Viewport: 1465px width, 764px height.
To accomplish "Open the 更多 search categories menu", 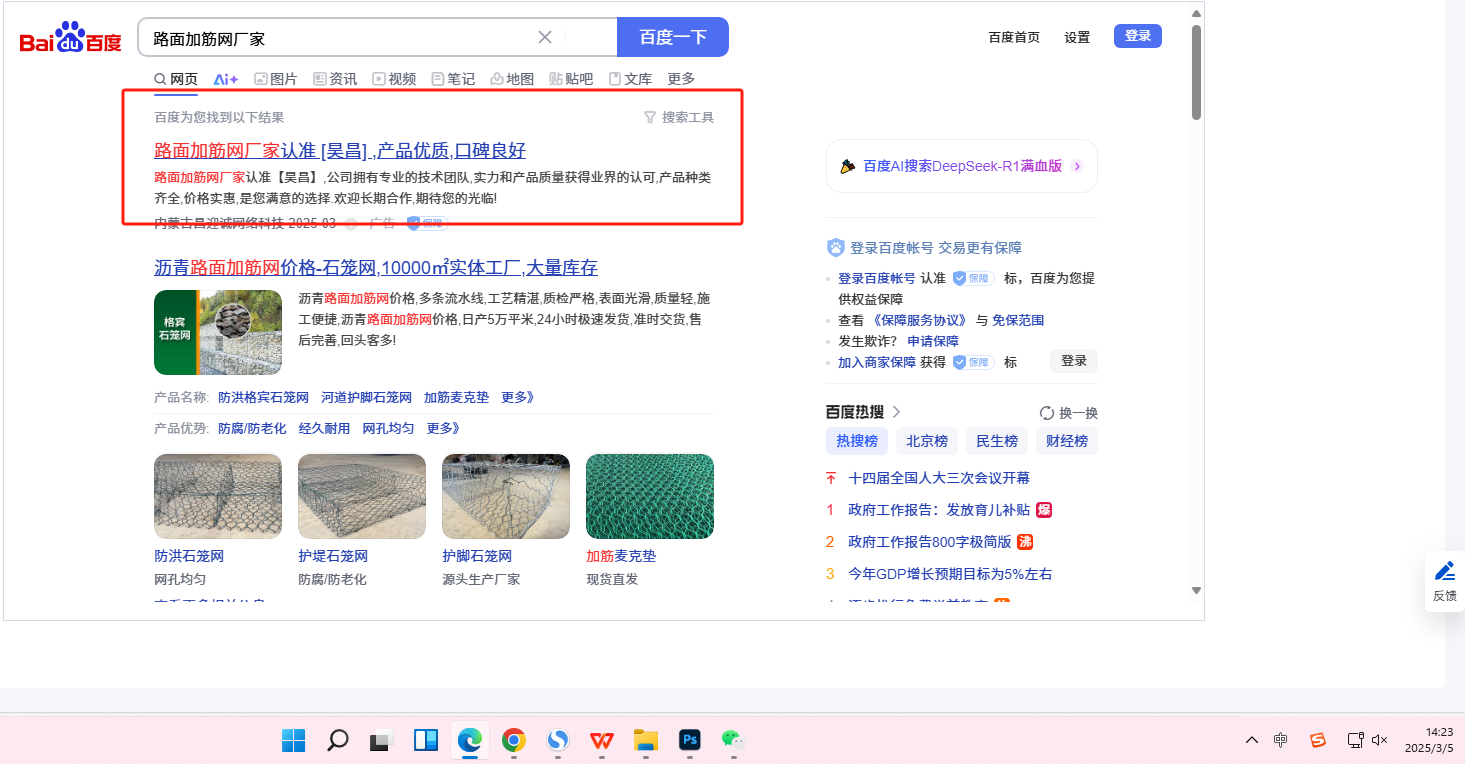I will pyautogui.click(x=681, y=79).
